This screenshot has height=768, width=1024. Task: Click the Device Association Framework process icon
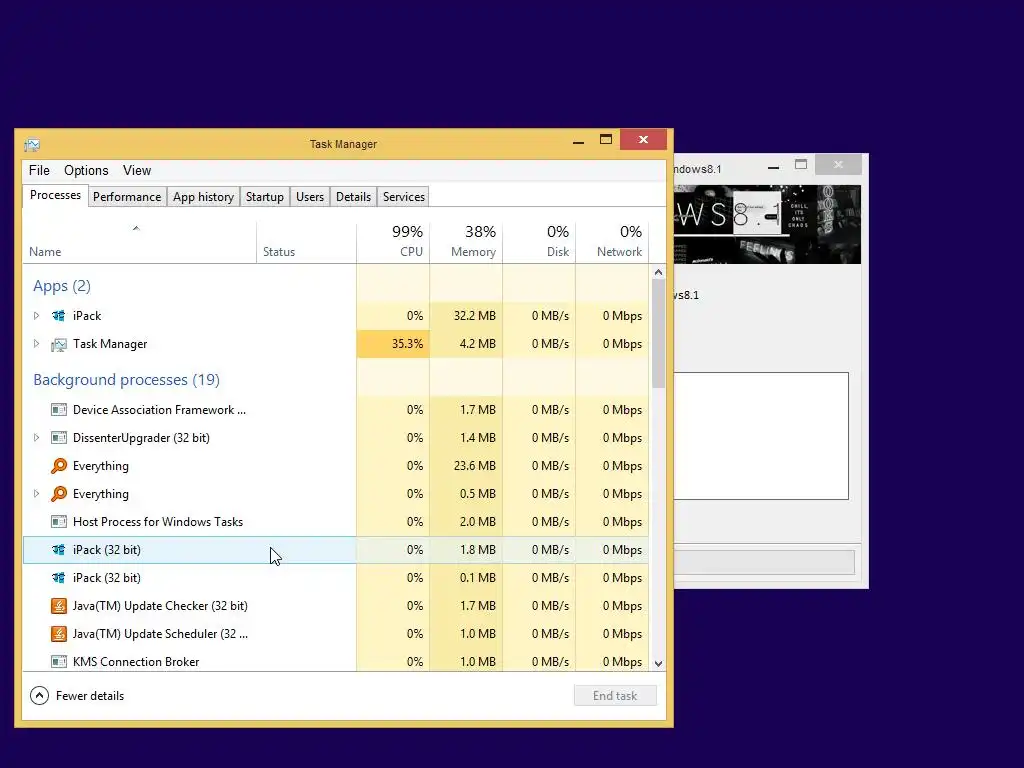(59, 410)
